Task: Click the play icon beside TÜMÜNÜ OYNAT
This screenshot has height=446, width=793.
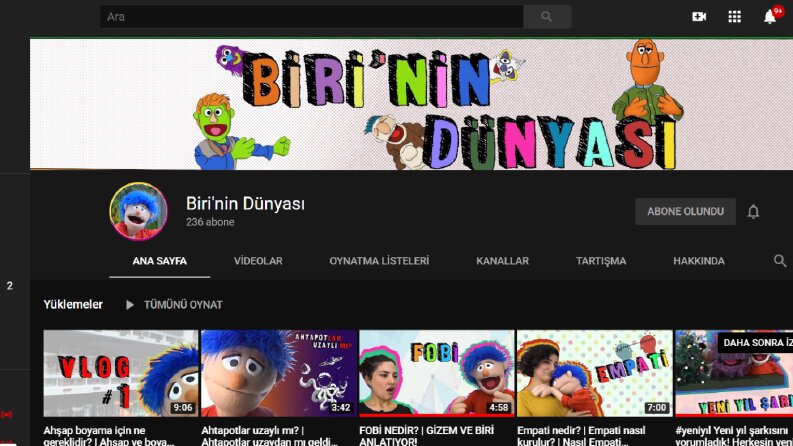Action: [x=130, y=305]
